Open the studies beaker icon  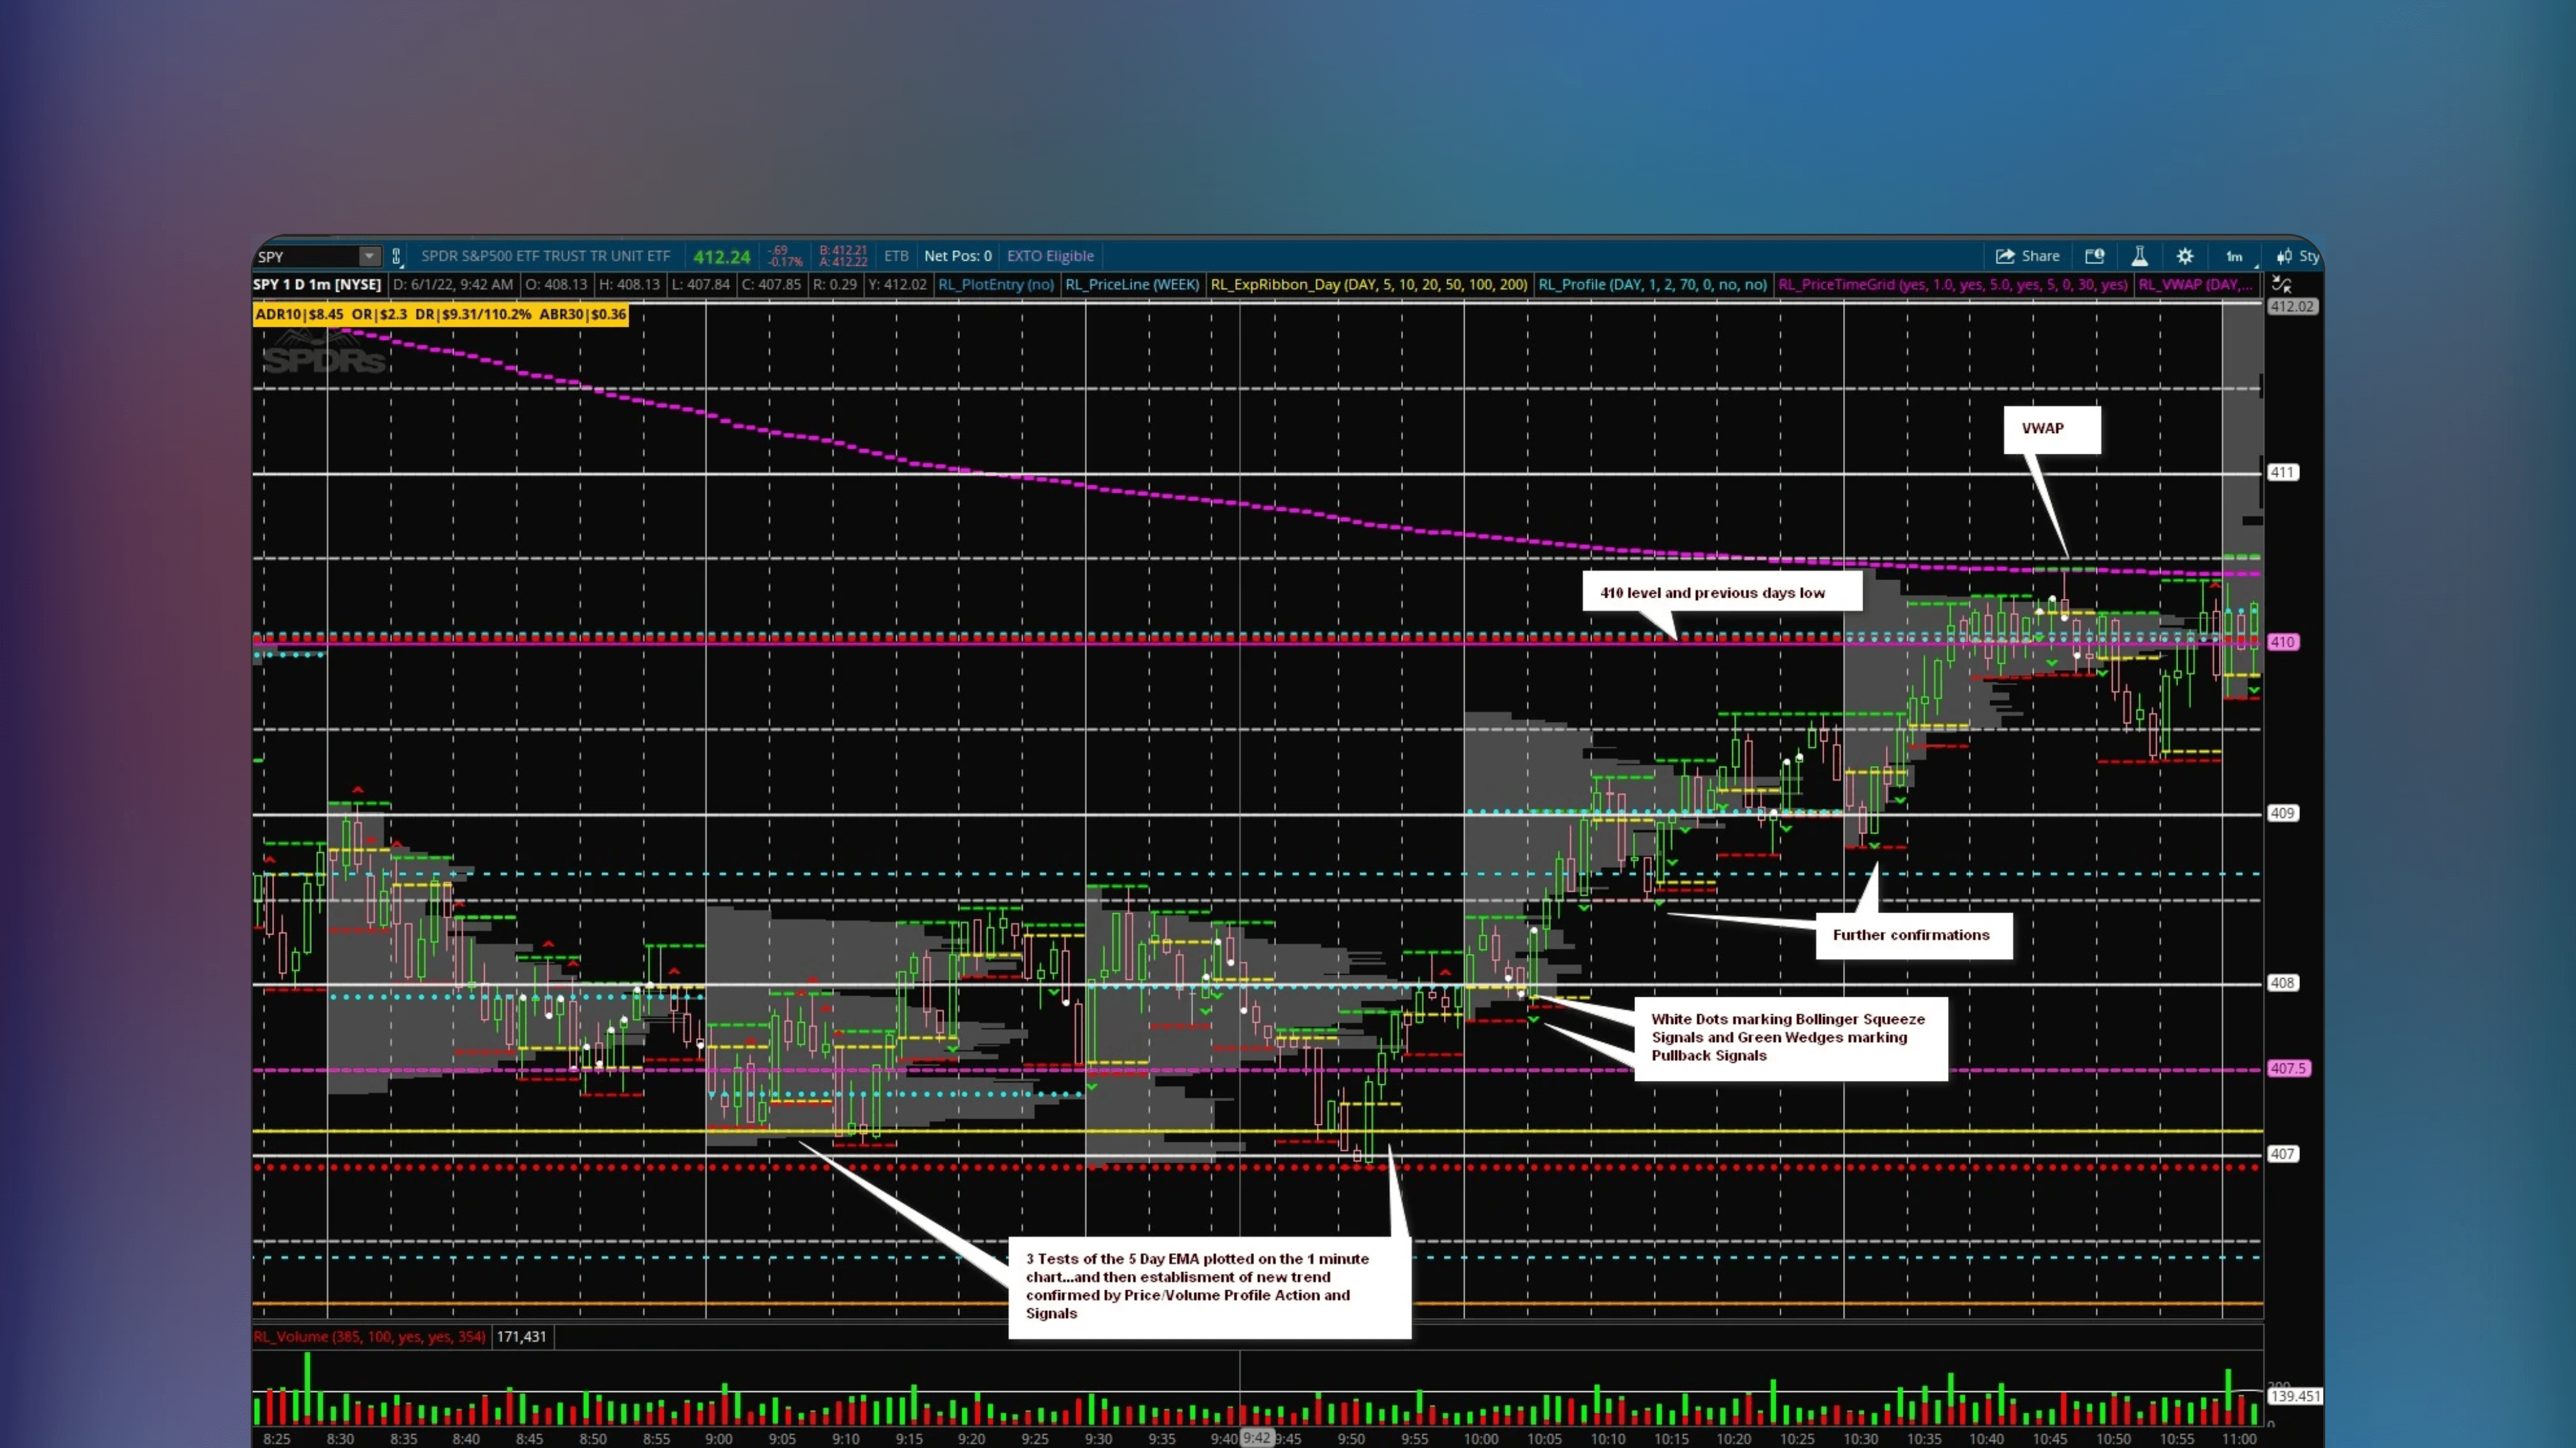[2140, 256]
